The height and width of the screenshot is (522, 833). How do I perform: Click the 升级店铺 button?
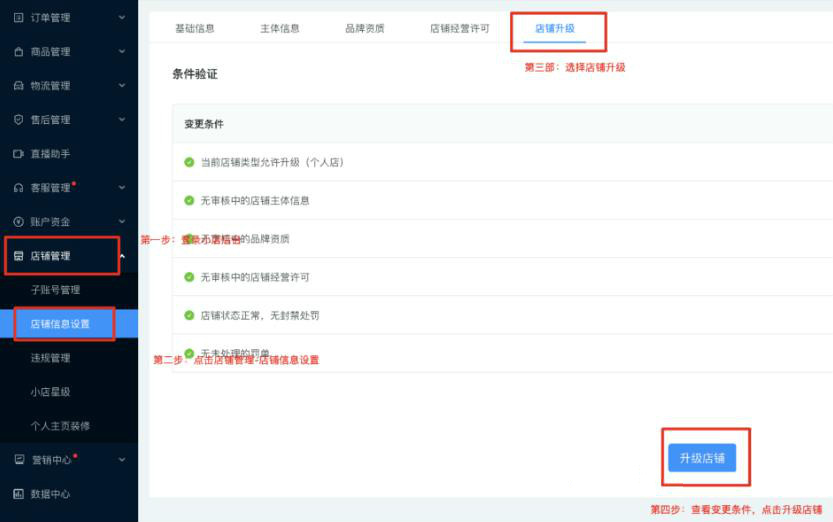tap(702, 458)
